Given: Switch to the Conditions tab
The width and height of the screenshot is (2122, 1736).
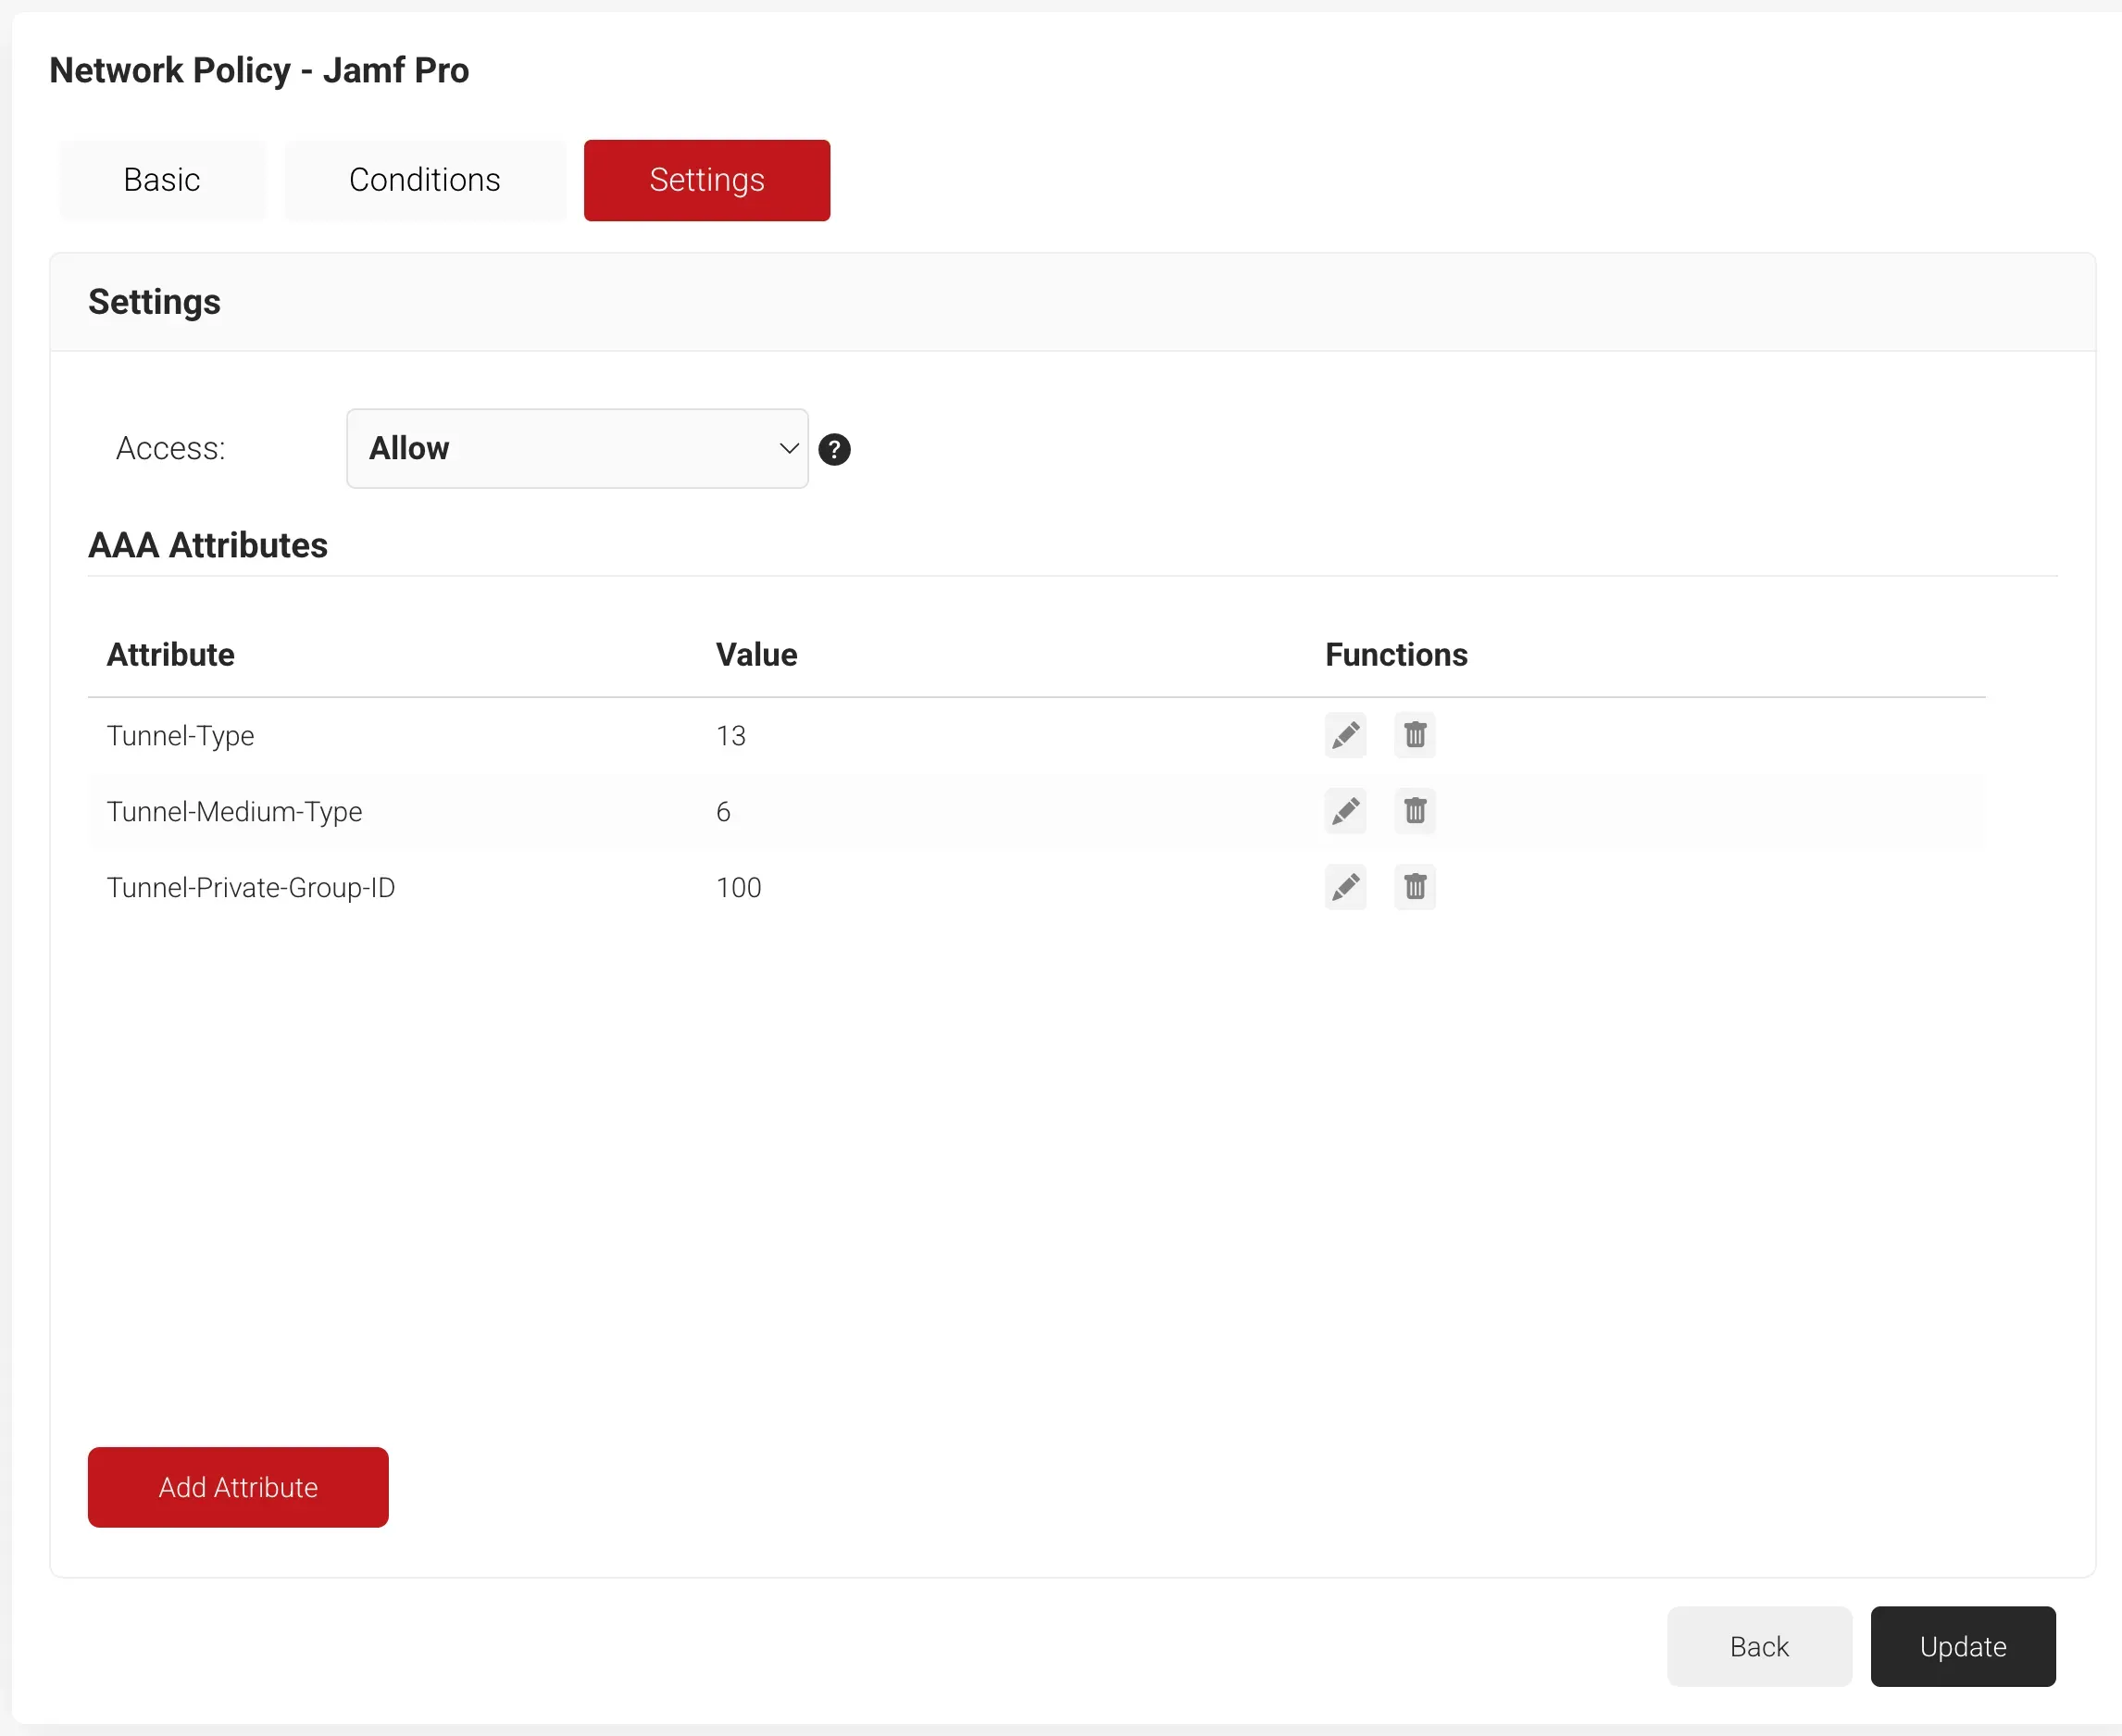Looking at the screenshot, I should click(424, 180).
